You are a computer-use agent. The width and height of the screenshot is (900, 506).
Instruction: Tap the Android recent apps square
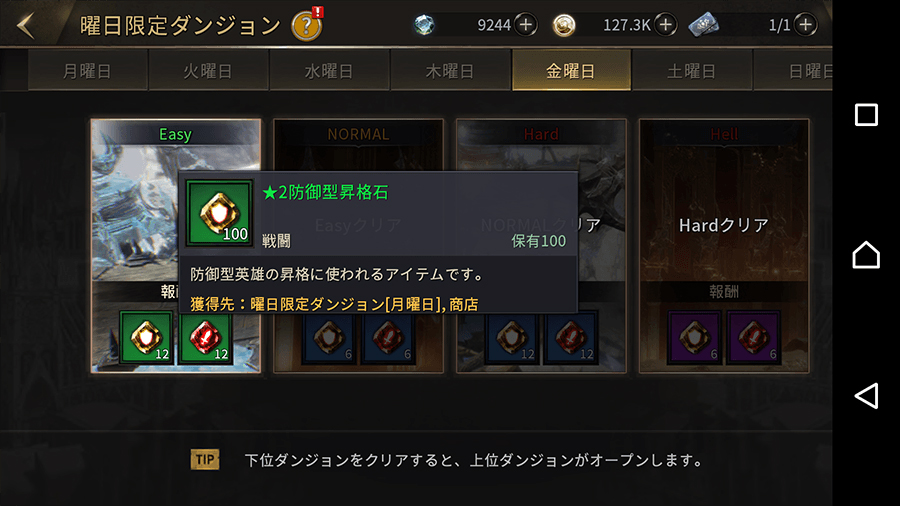pos(866,115)
